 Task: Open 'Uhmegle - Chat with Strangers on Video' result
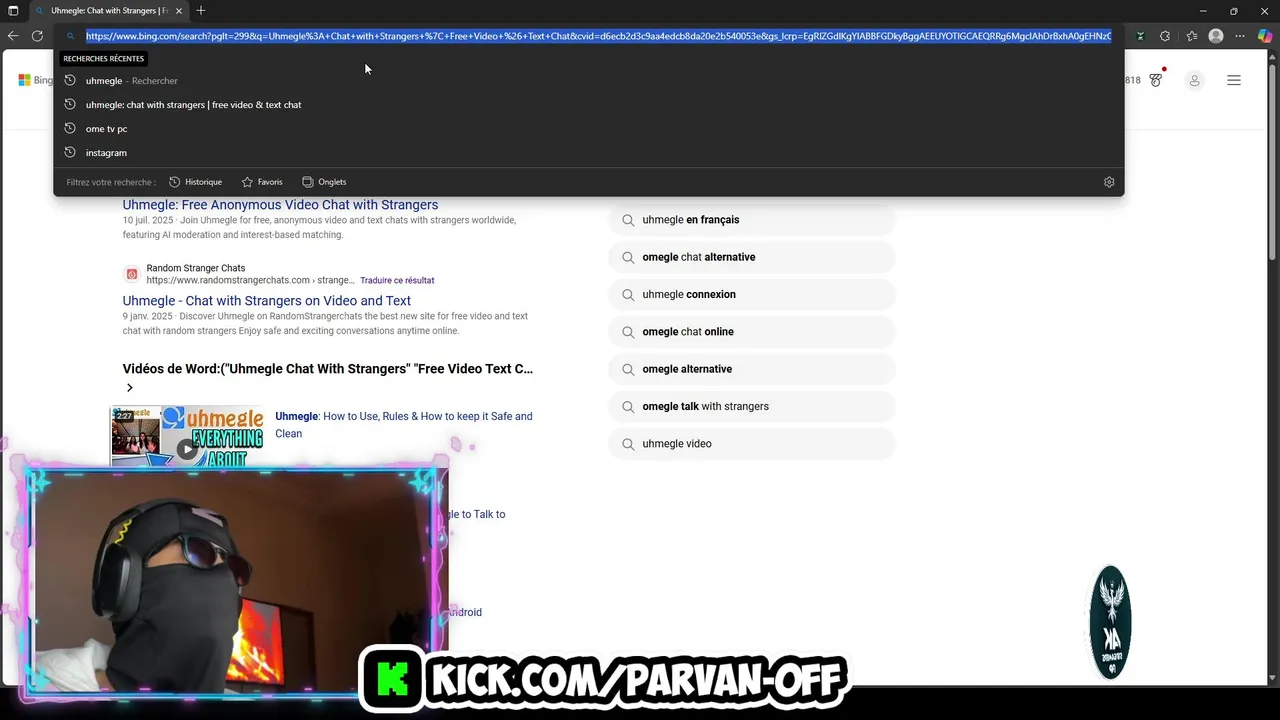click(x=267, y=301)
